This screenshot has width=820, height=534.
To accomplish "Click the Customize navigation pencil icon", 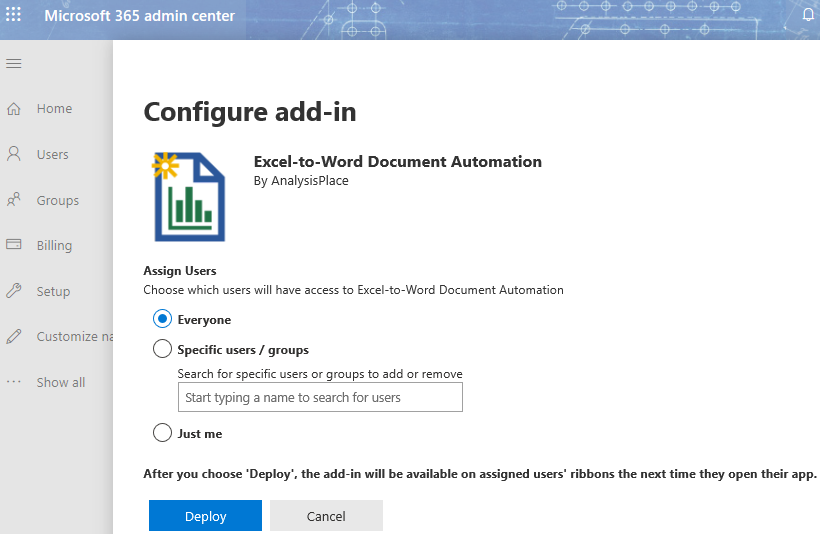I will pyautogui.click(x=14, y=336).
